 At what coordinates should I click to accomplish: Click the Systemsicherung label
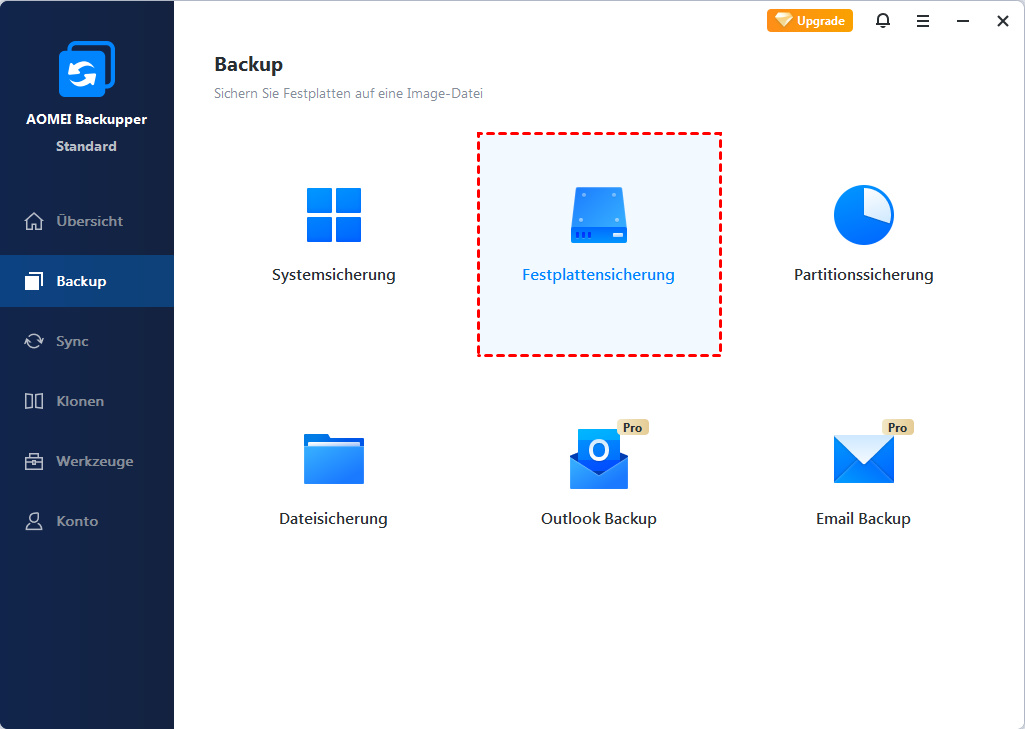pyautogui.click(x=334, y=275)
